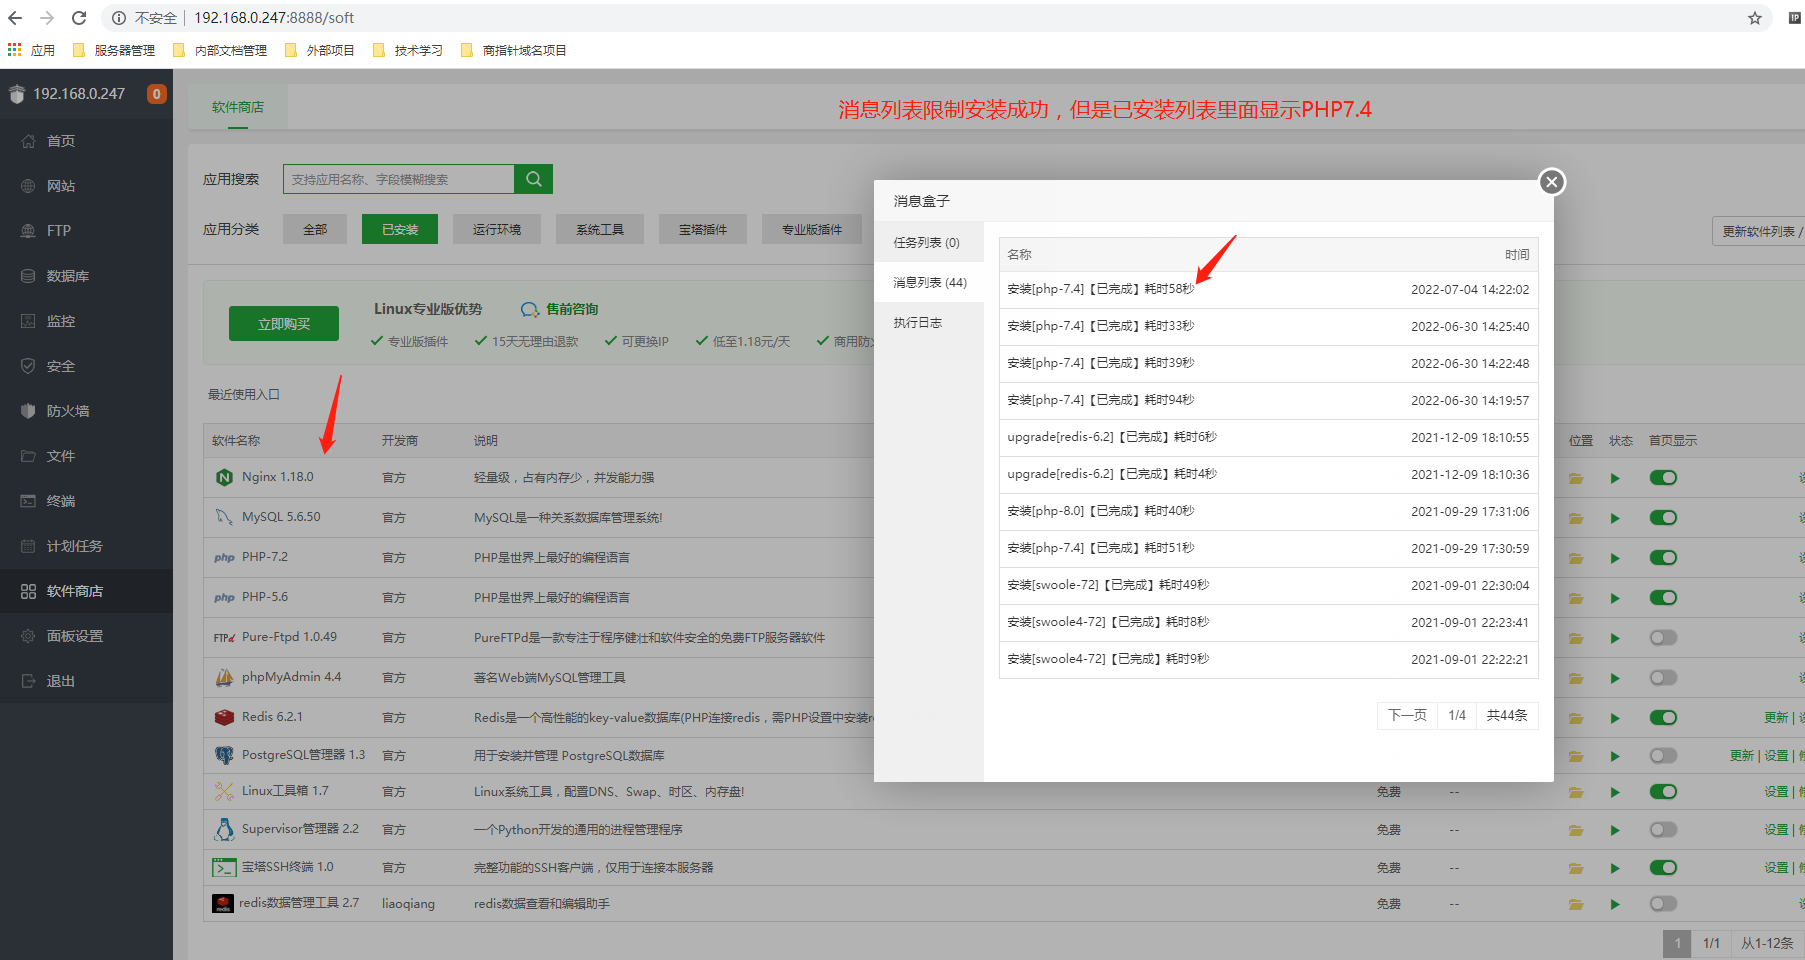Click the search magnifier button
This screenshot has height=960, width=1805.
coord(533,179)
